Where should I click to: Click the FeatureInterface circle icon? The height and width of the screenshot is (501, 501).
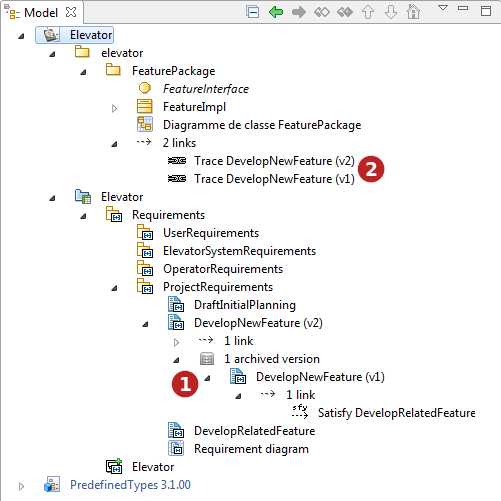(145, 88)
